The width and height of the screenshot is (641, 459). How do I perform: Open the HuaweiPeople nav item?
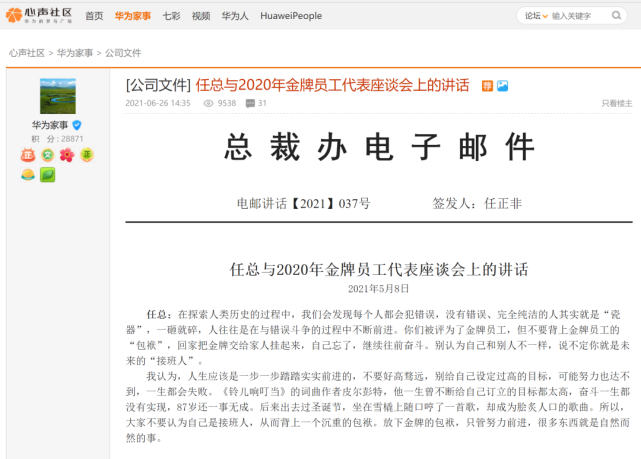(291, 16)
